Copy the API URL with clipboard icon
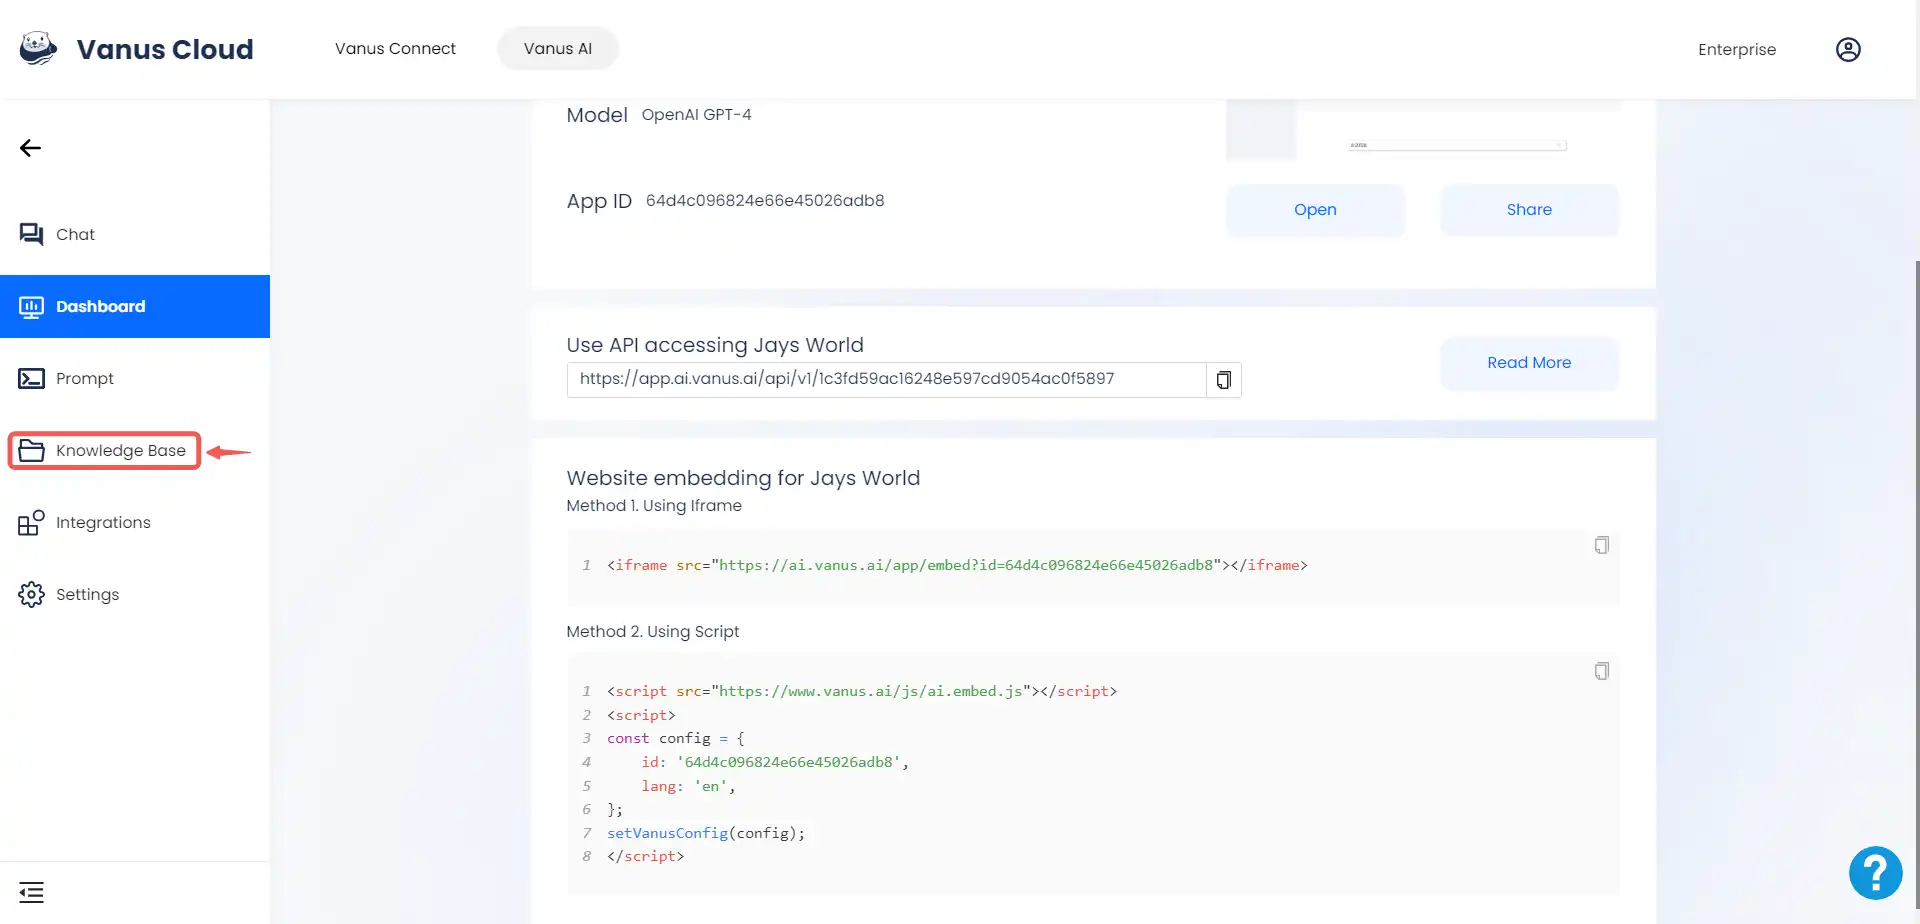Image resolution: width=1920 pixels, height=924 pixels. click(1223, 380)
